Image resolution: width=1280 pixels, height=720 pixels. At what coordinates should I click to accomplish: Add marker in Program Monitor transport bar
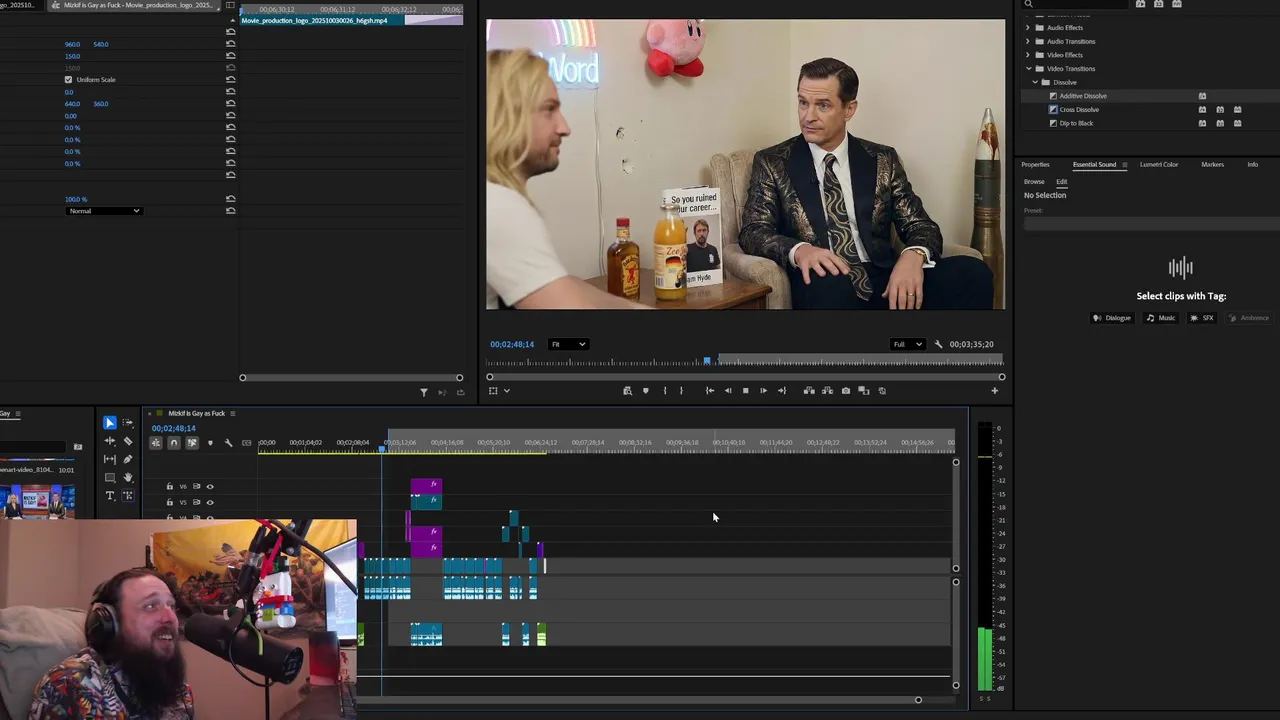coord(645,391)
